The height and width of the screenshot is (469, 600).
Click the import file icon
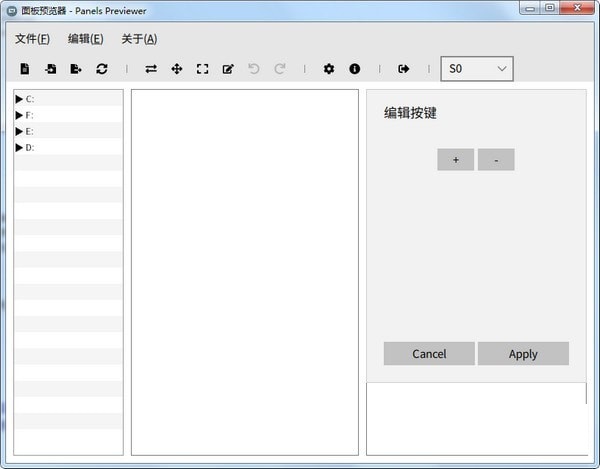tap(50, 69)
